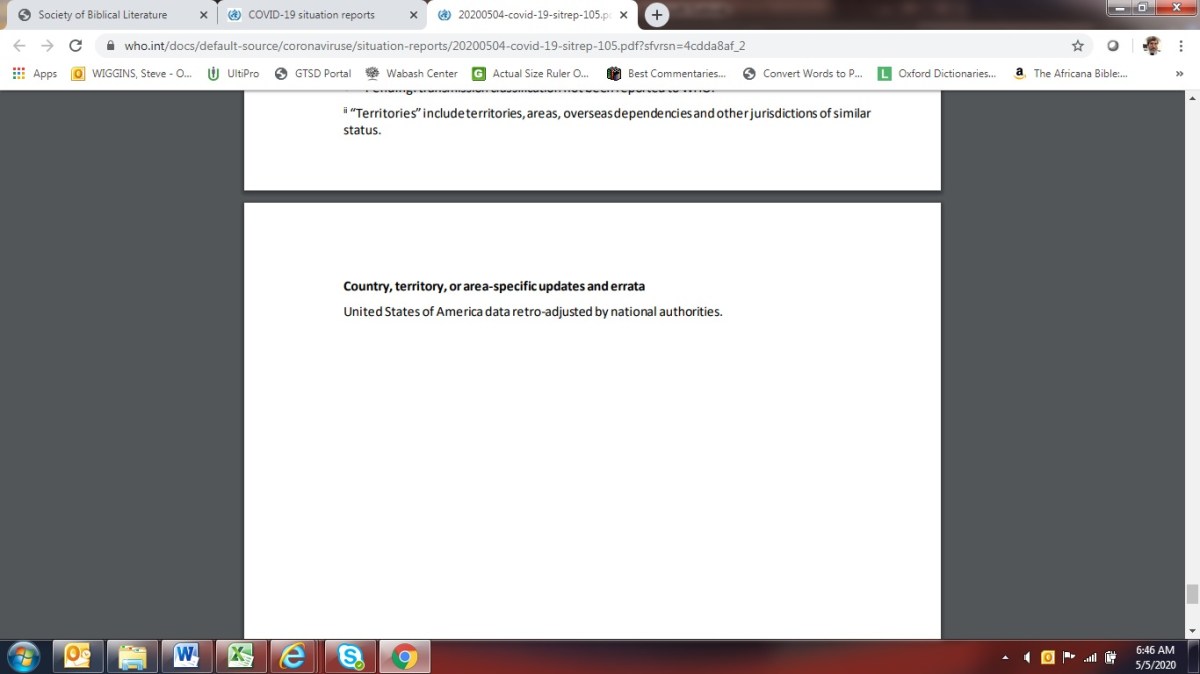Show hidden system tray icons

pos(1005,657)
